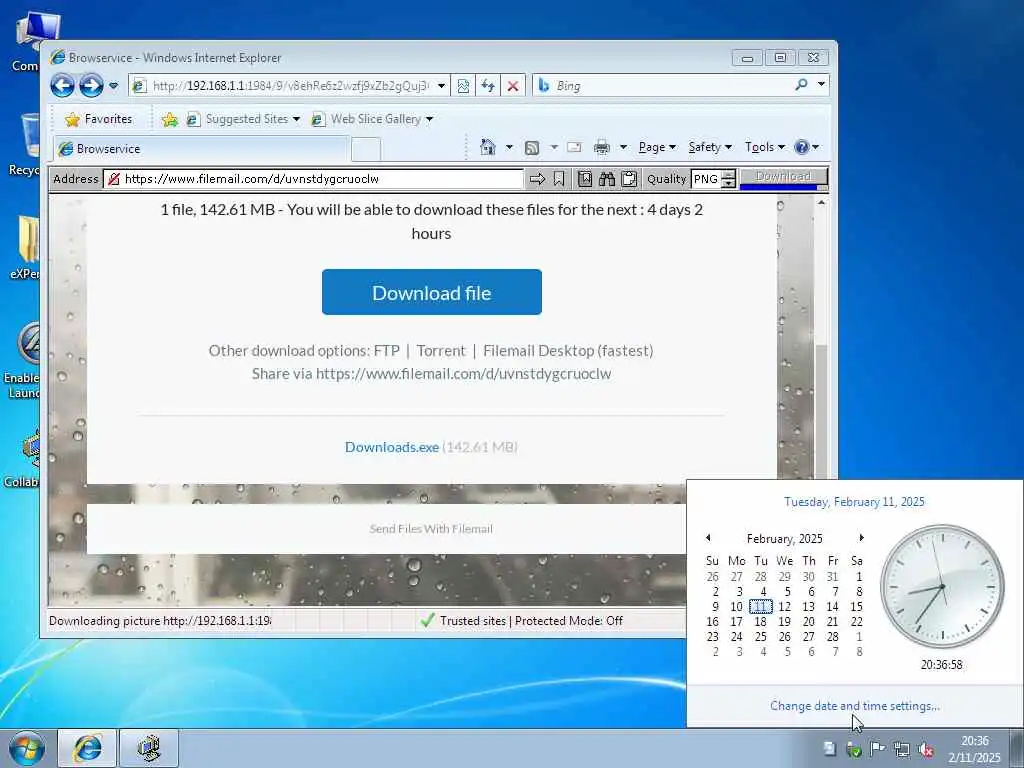Viewport: 1024px width, 768px height.
Task: Click the muted volume tray icon
Action: coord(925,749)
